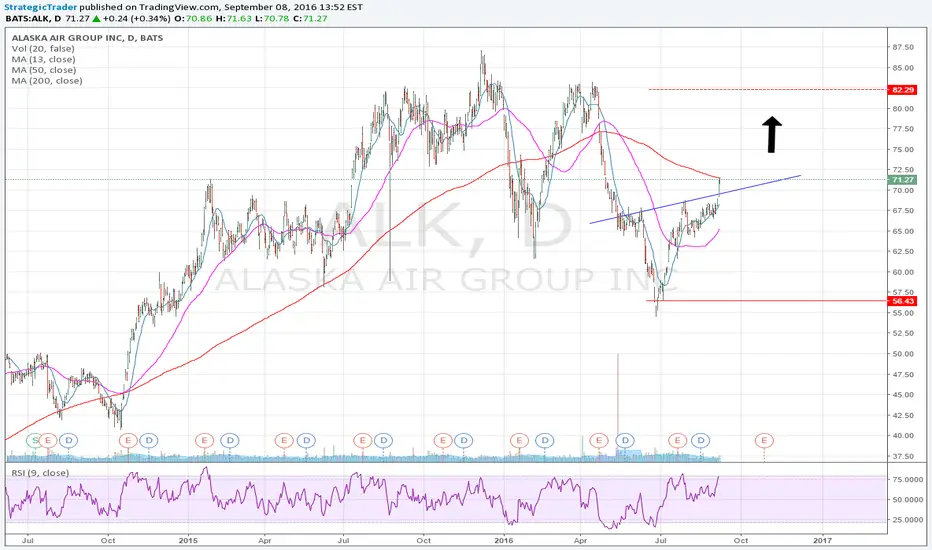This screenshot has height=550, width=932.
Task: Open the first dividend marker D near Jul 2014
Action: [x=69, y=441]
